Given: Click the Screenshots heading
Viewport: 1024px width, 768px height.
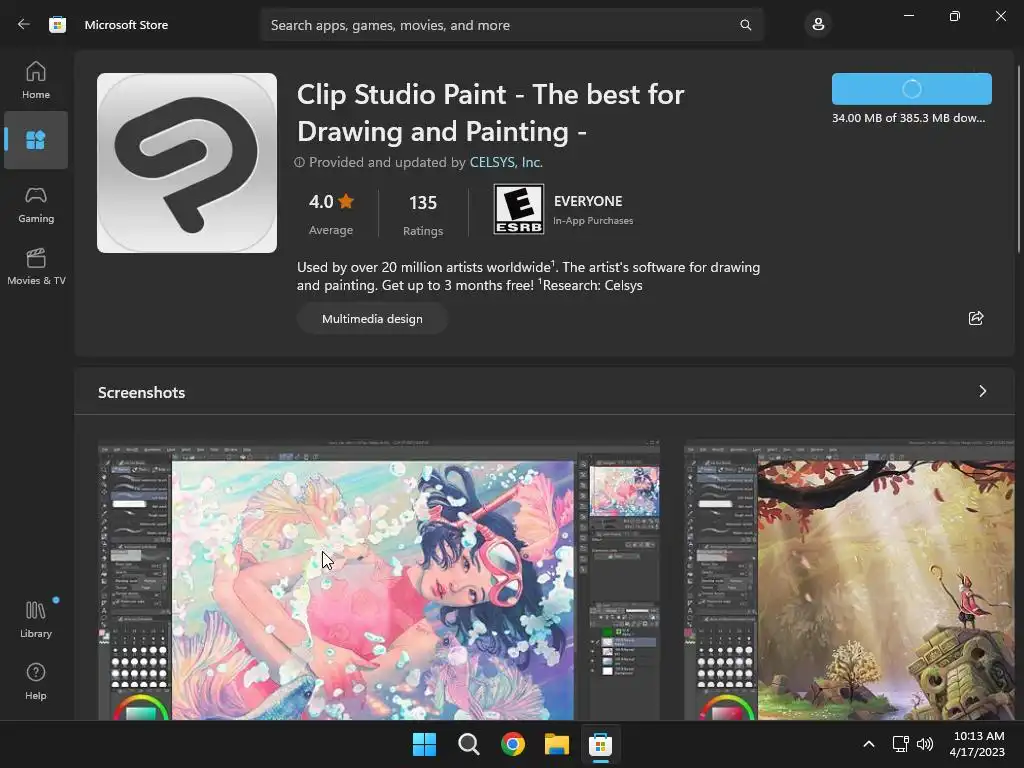Looking at the screenshot, I should (x=142, y=392).
